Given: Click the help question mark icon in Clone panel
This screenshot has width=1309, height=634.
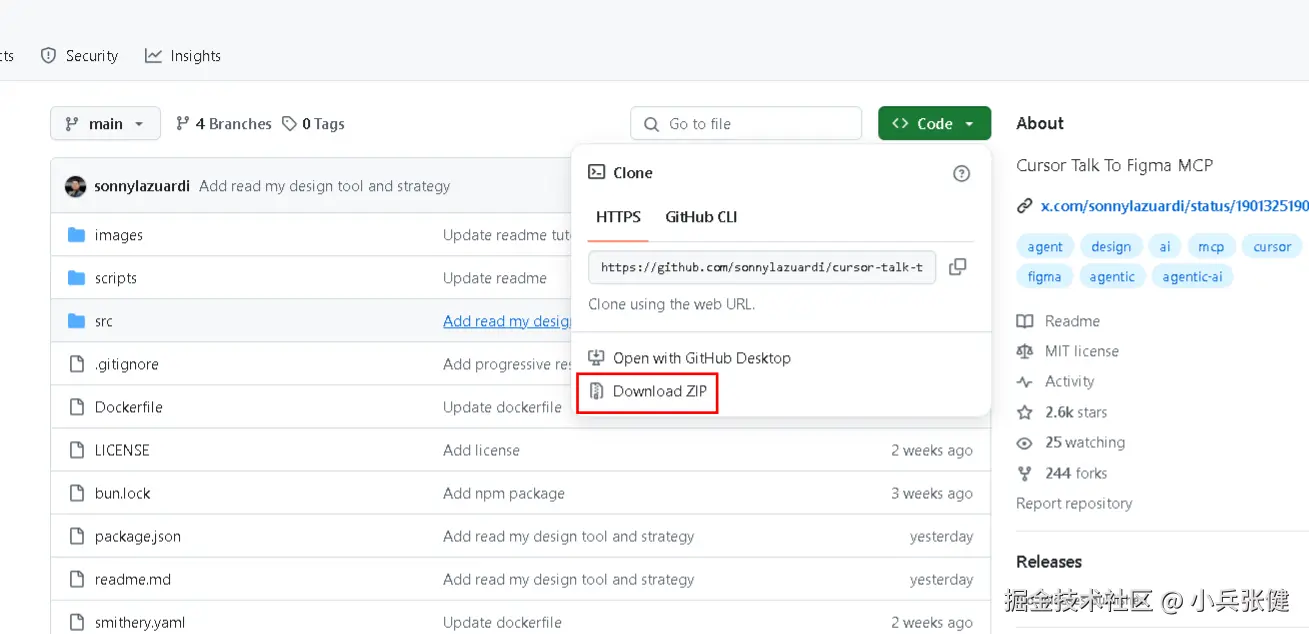Looking at the screenshot, I should pos(961,173).
